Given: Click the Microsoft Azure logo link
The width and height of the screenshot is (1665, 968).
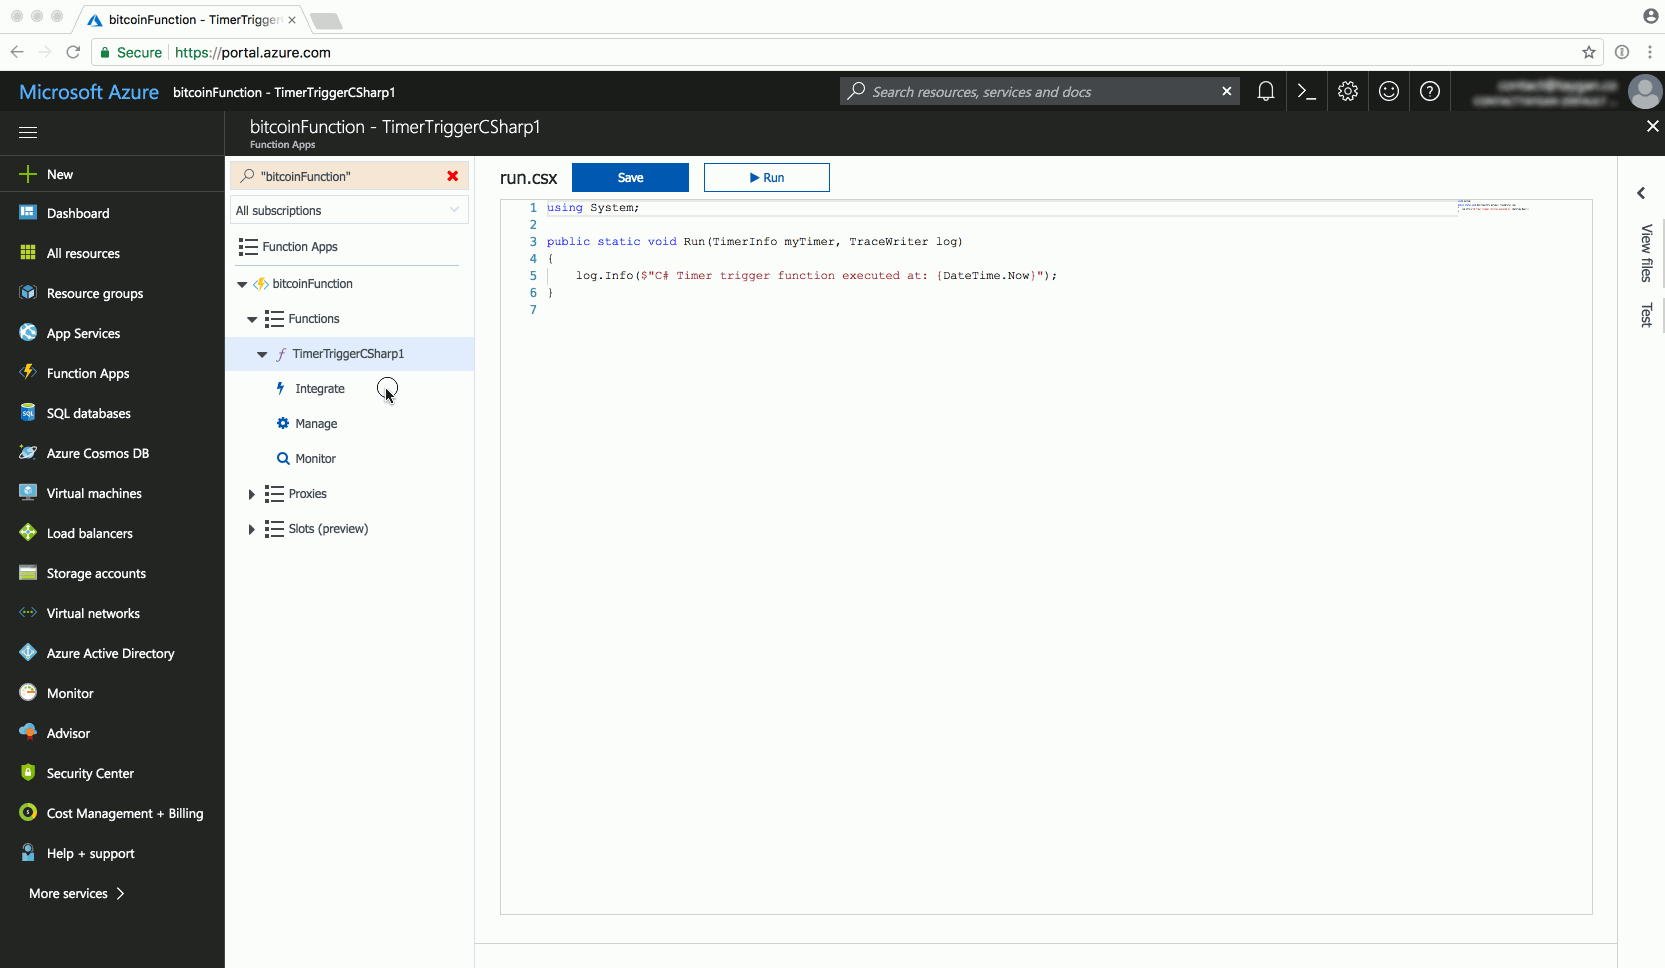Looking at the screenshot, I should click(x=89, y=92).
